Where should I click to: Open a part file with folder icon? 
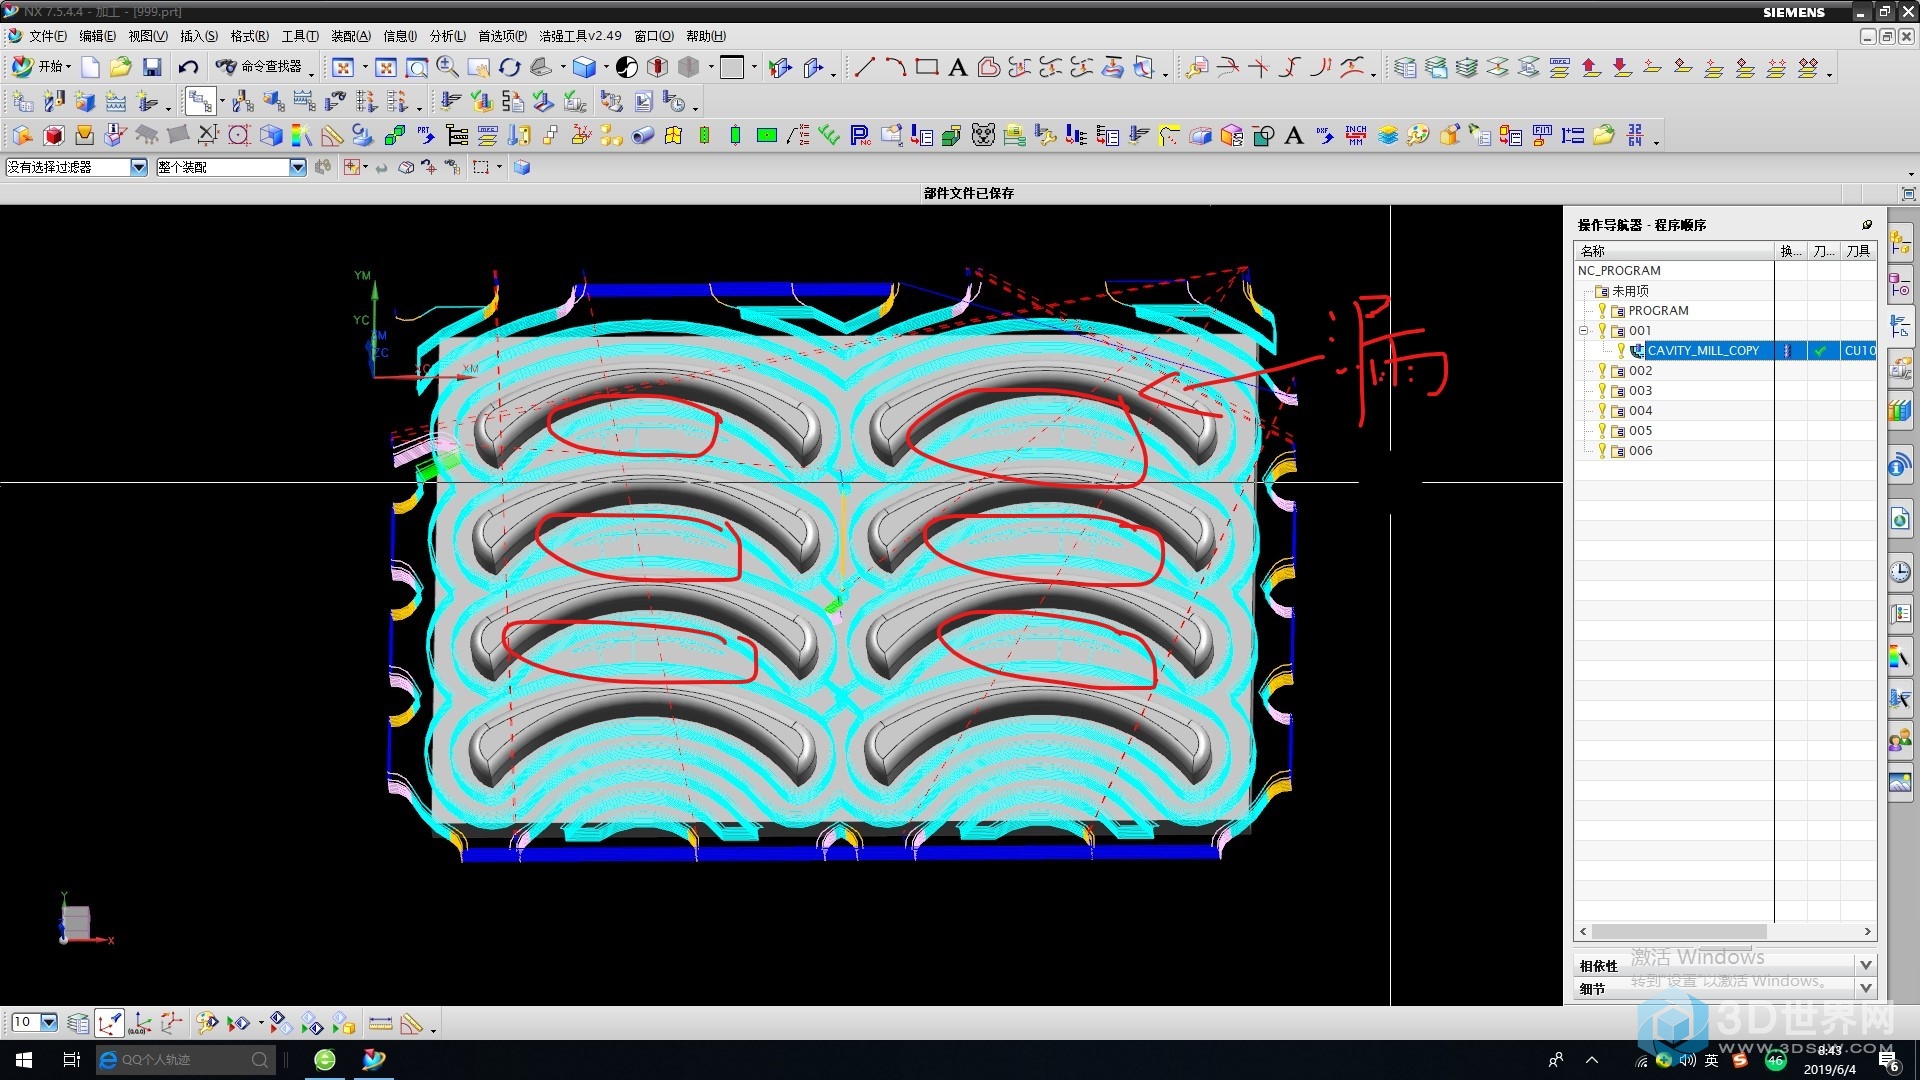(x=121, y=67)
